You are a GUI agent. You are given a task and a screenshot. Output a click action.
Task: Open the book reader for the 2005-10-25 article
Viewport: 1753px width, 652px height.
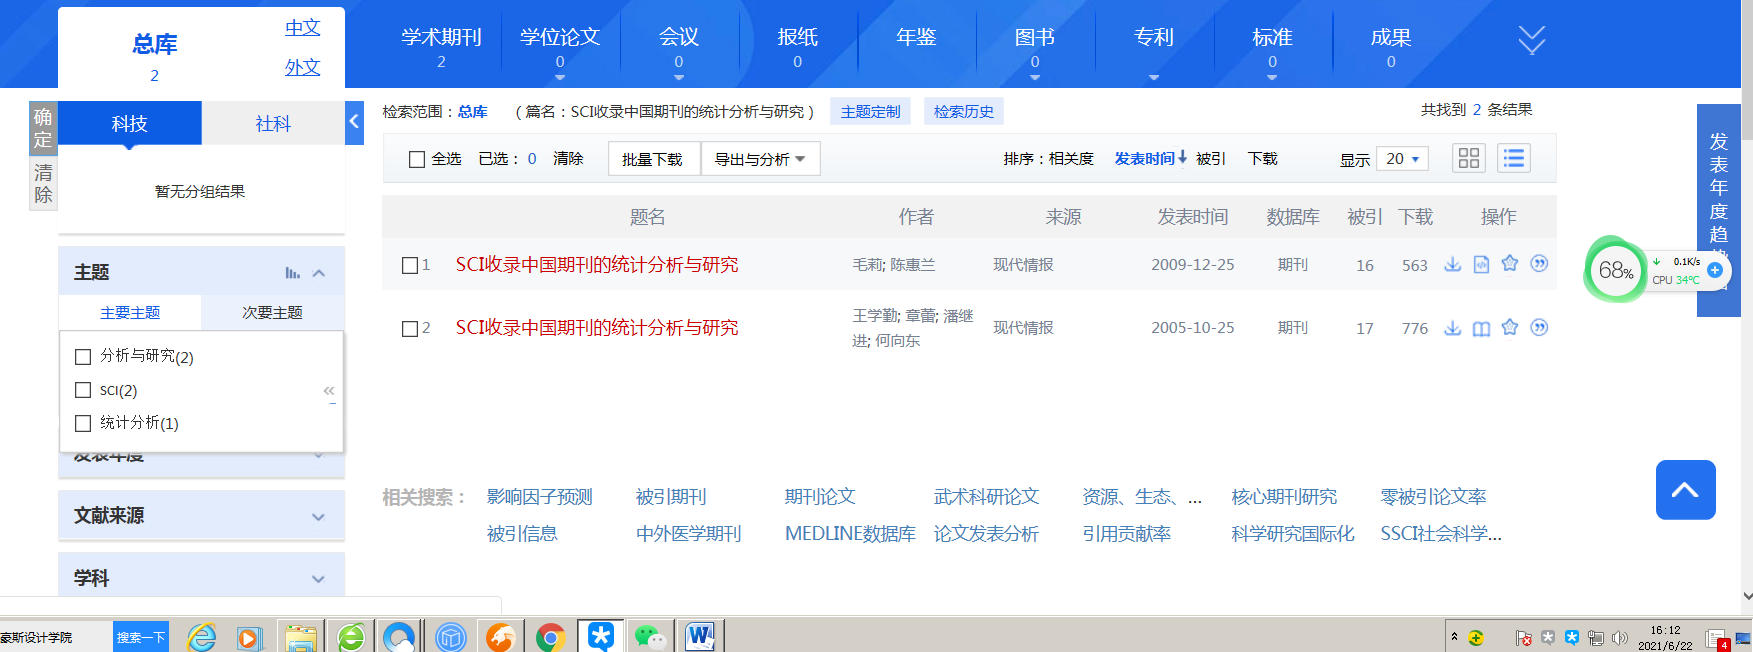1481,328
